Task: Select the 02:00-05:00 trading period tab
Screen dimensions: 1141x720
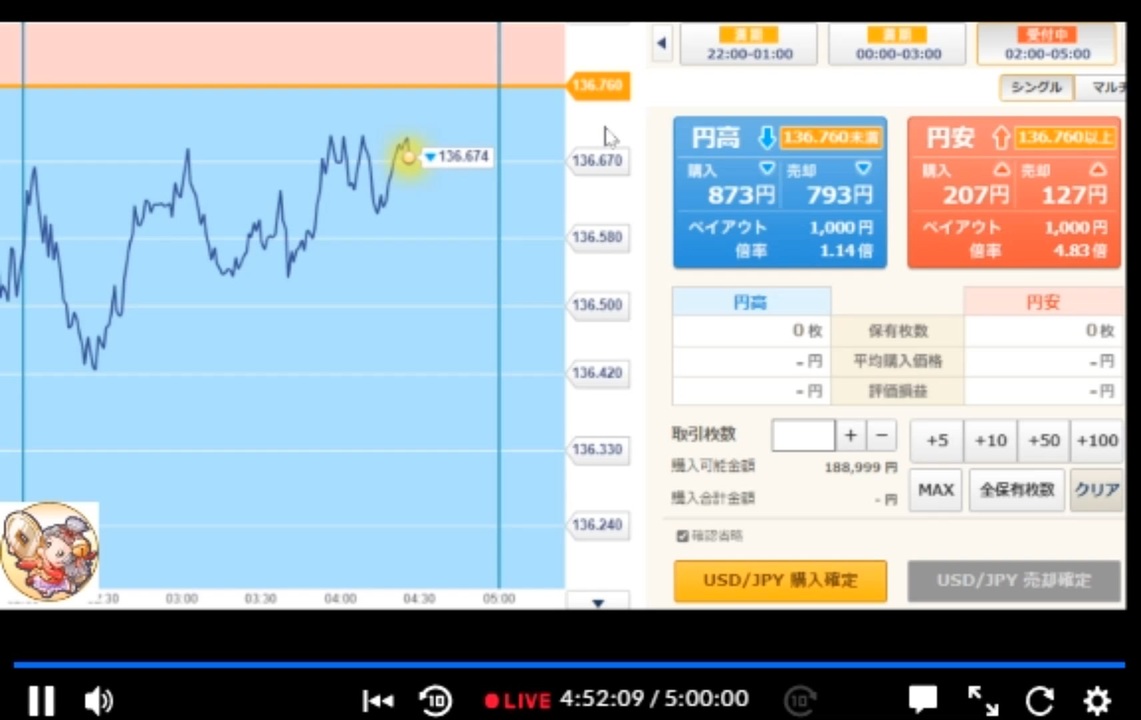Action: coord(1046,44)
